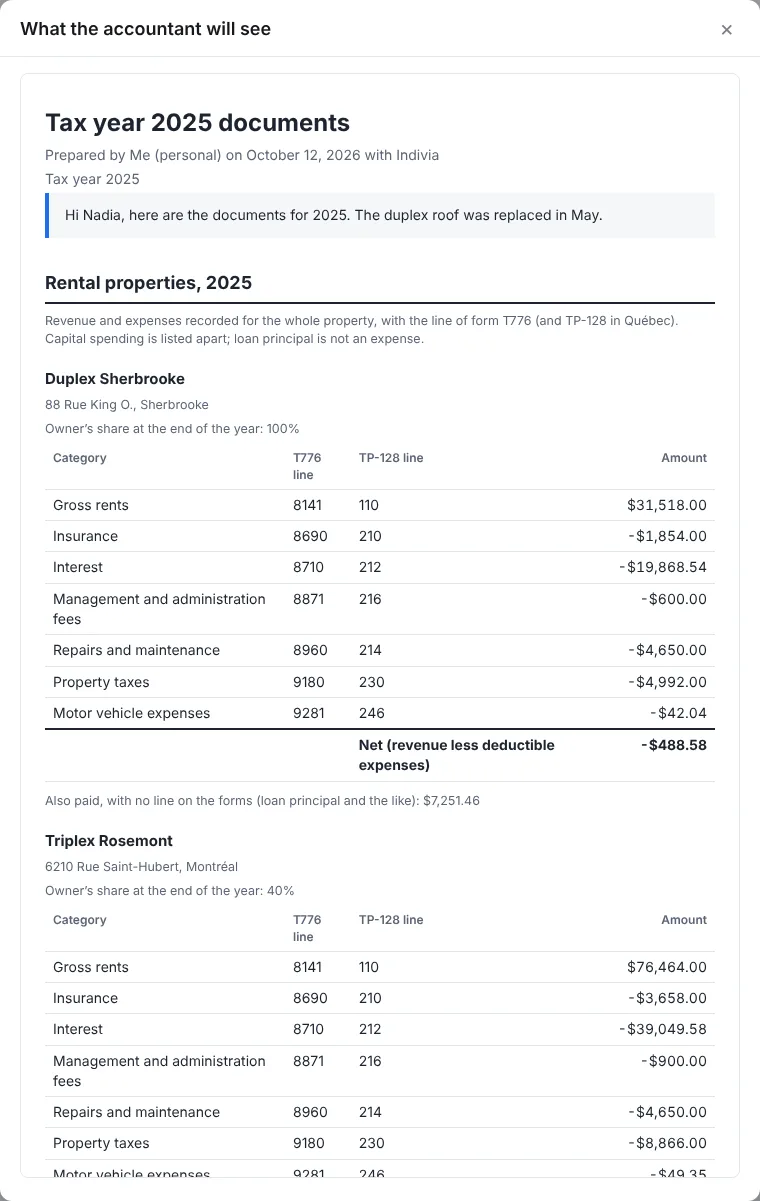Select the Duplex Sherbrooke property heading

coord(115,379)
